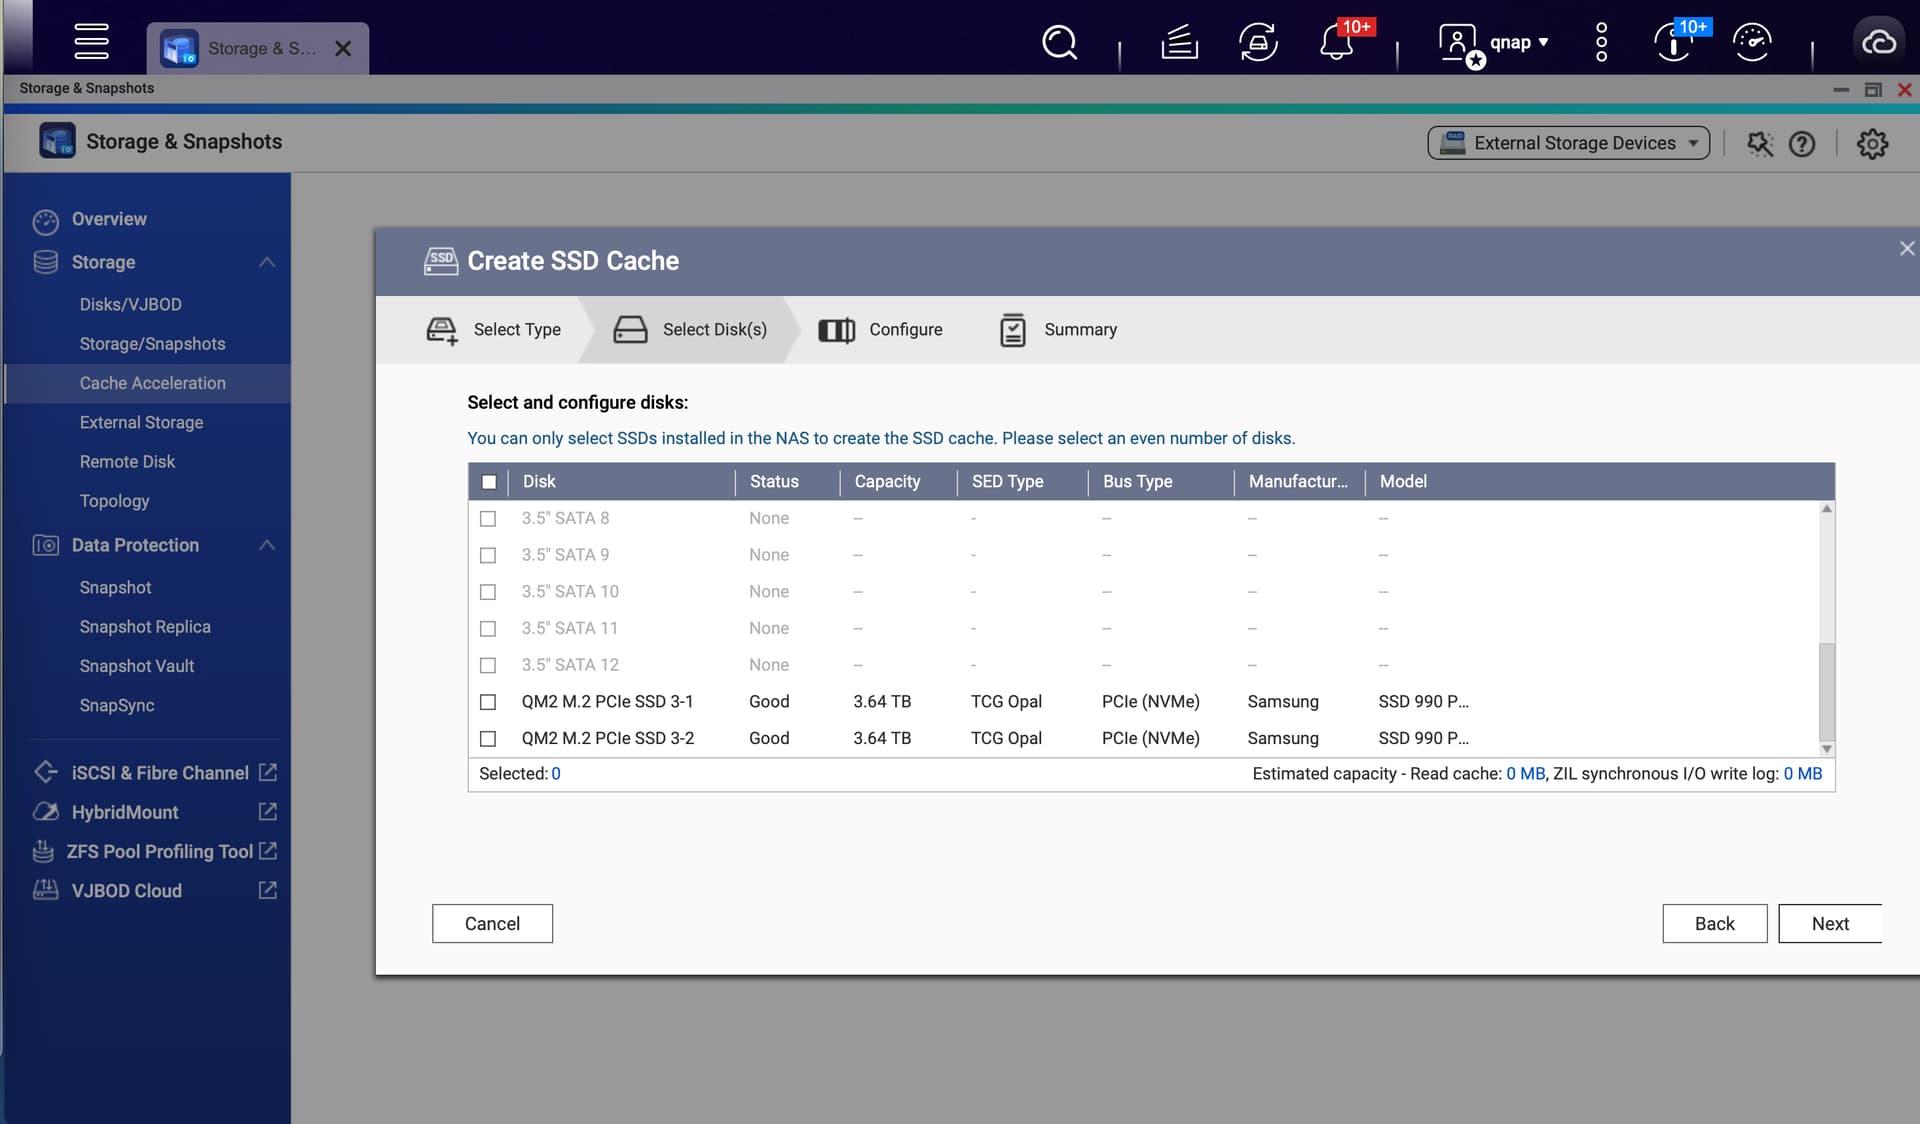1920x1124 pixels.
Task: Open background tasks icon in top bar
Action: [x=1179, y=43]
